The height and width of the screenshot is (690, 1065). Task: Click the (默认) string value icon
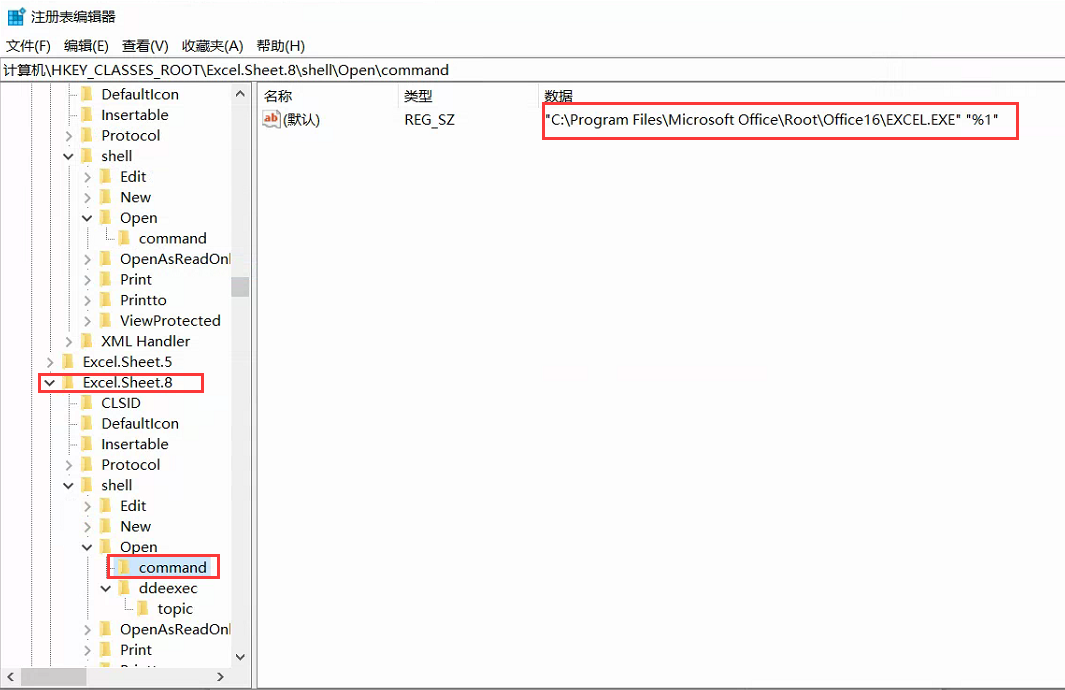point(271,120)
